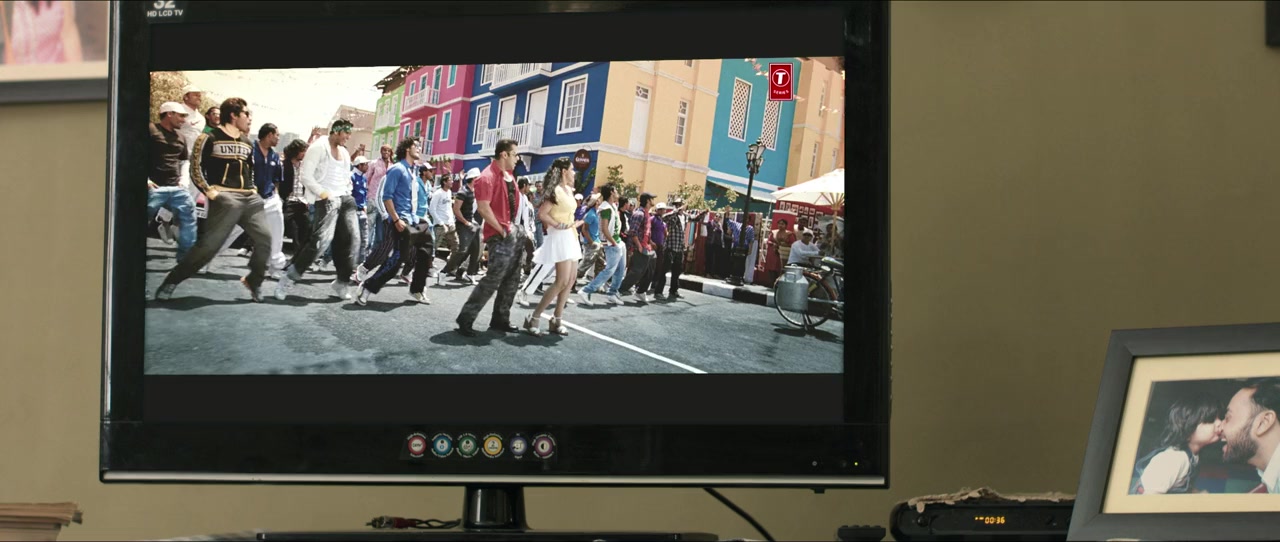Click the yellow circular badge on TV bezel
Image resolution: width=1280 pixels, height=542 pixels.
click(492, 445)
